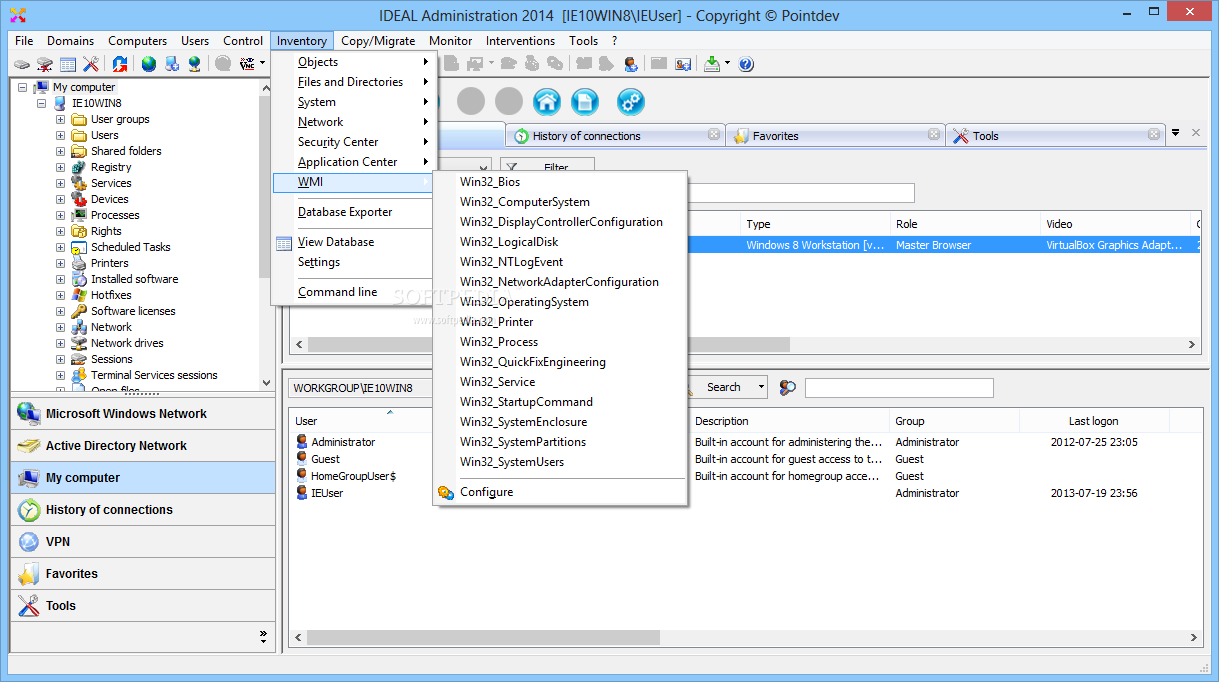Image resolution: width=1219 pixels, height=682 pixels.
Task: Select the IEUser row in user list
Action: [744, 493]
